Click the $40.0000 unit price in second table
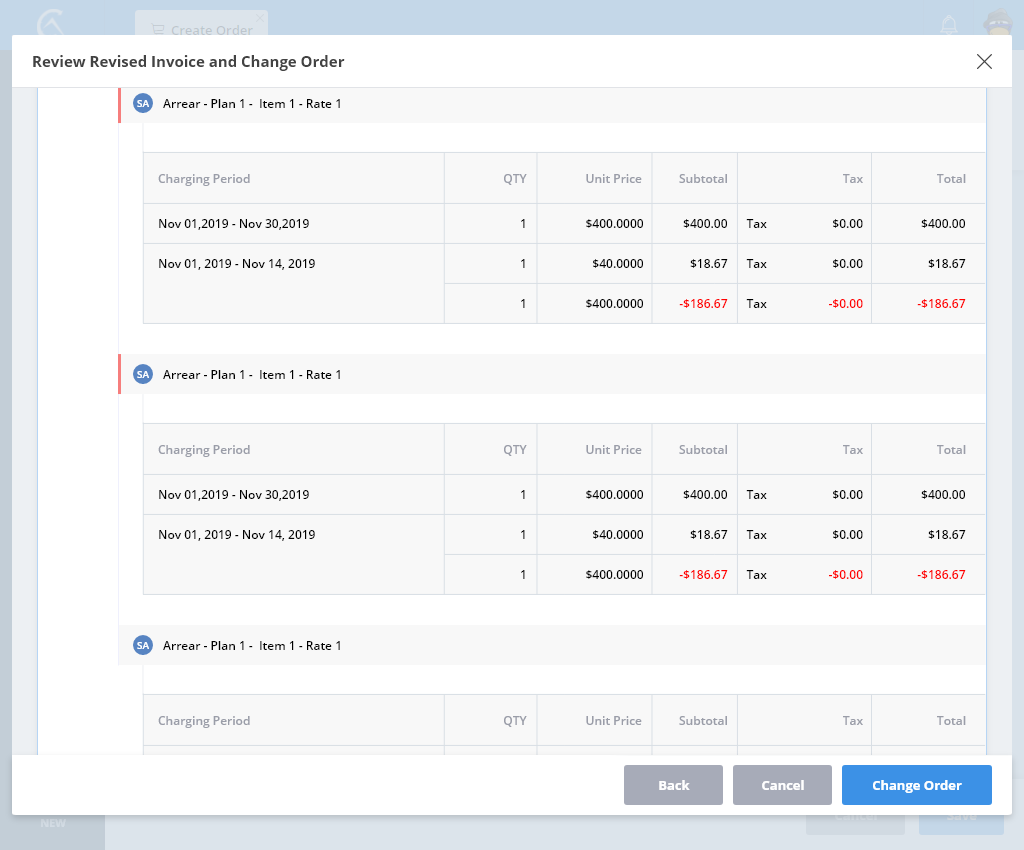Image resolution: width=1024 pixels, height=850 pixels. [617, 535]
